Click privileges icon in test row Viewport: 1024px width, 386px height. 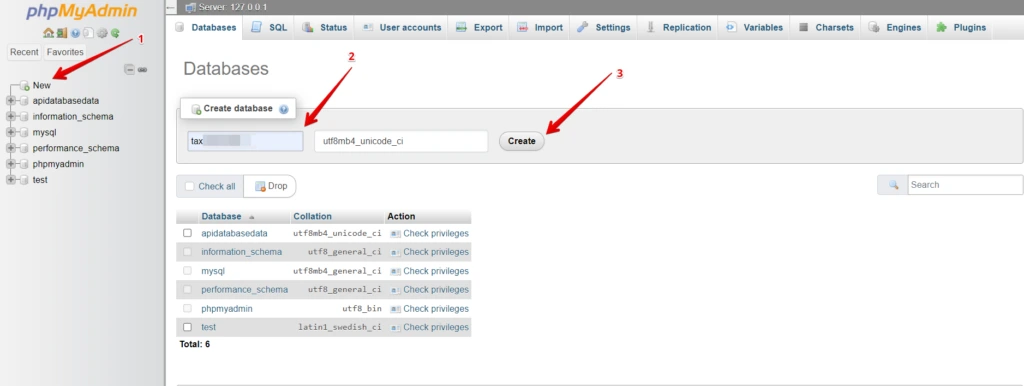[x=394, y=327]
